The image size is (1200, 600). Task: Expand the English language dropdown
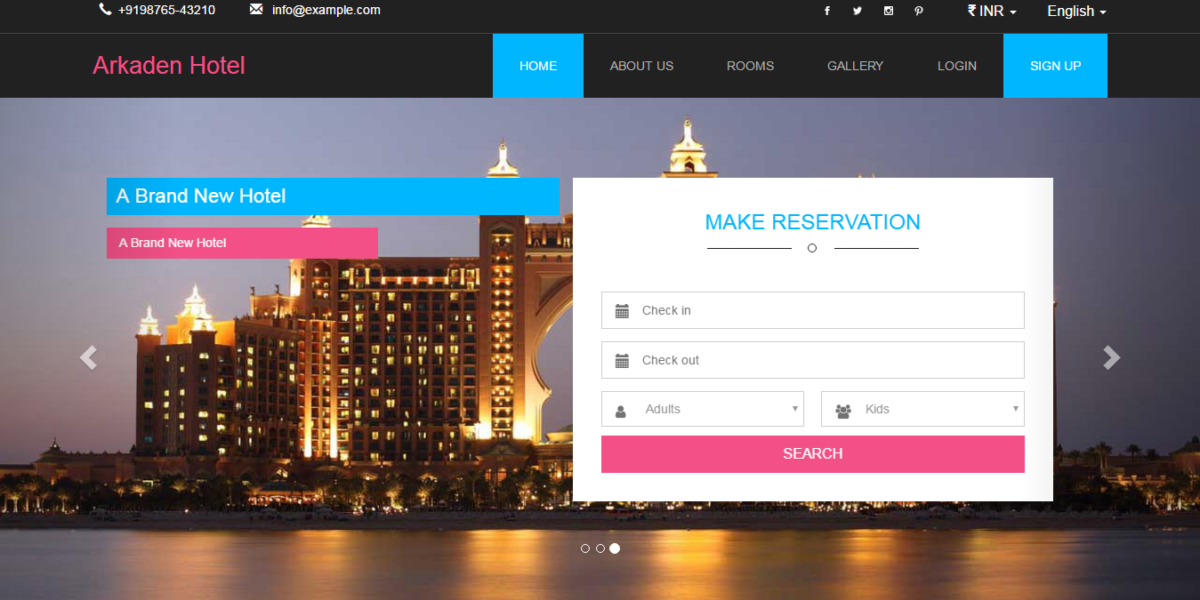click(x=1076, y=11)
